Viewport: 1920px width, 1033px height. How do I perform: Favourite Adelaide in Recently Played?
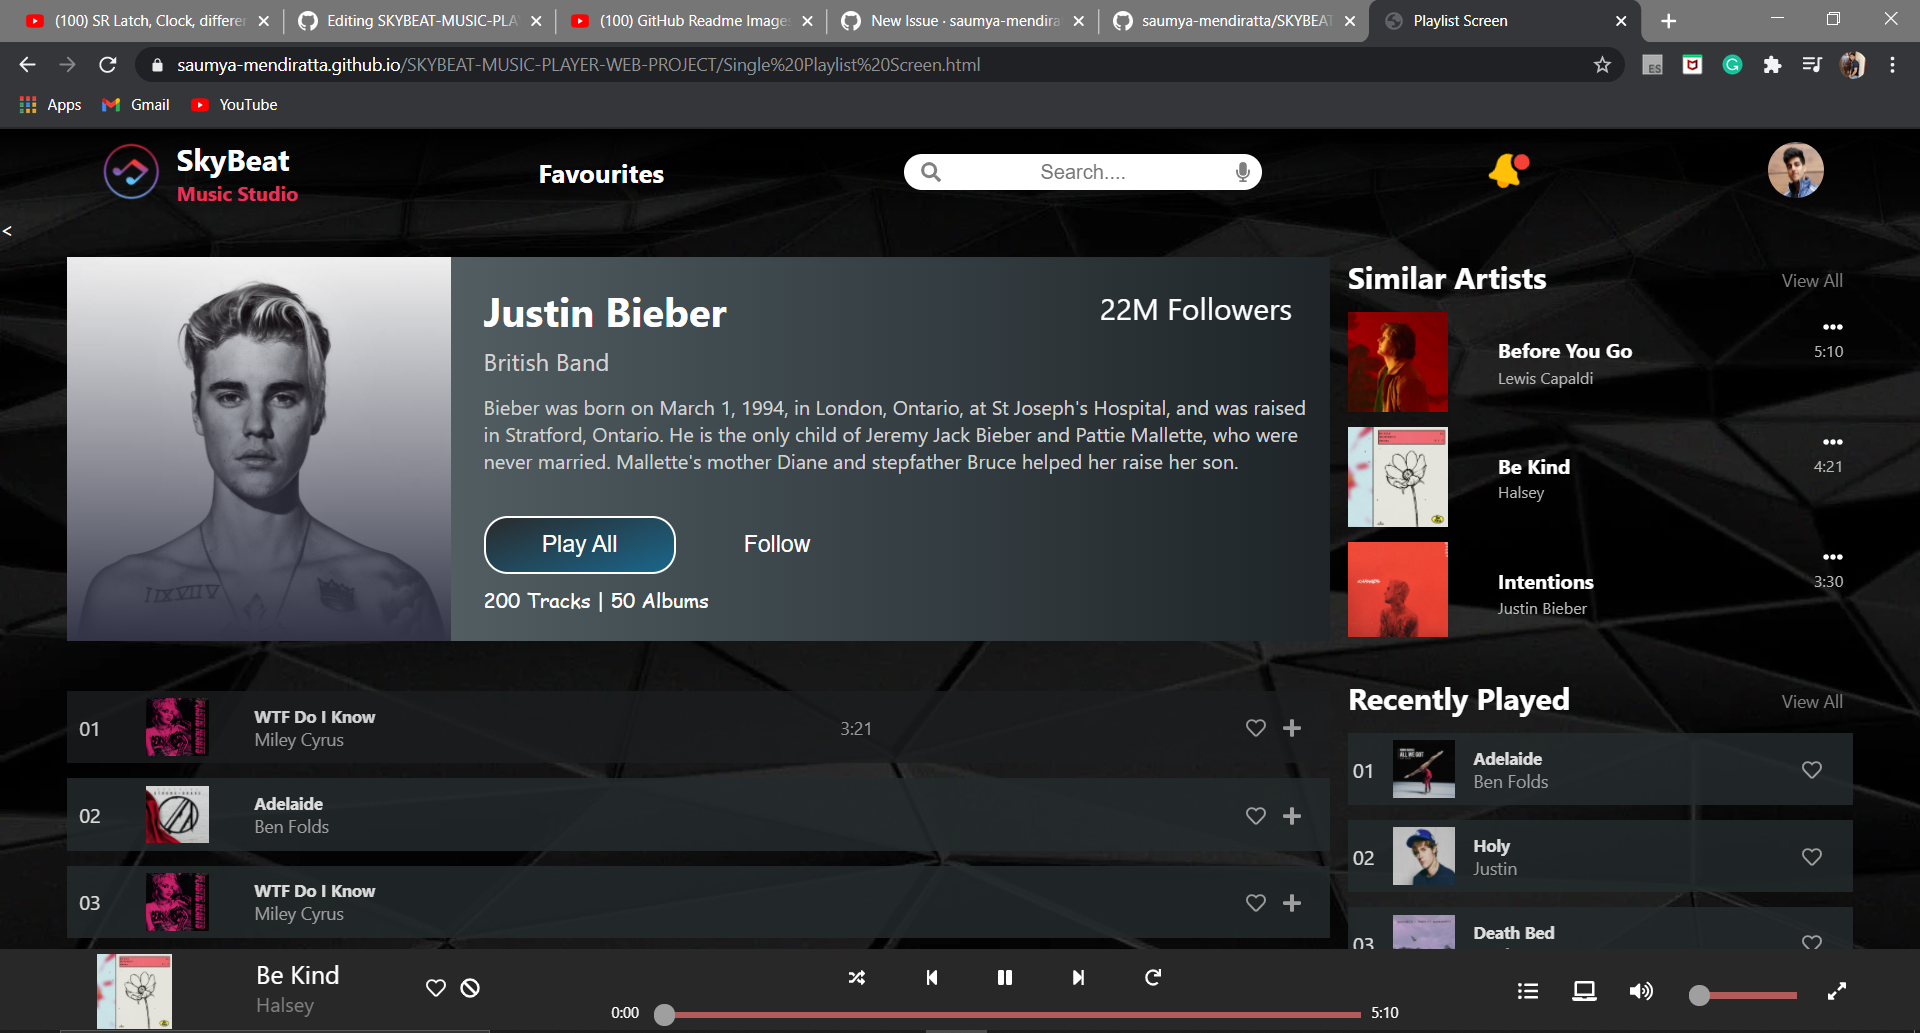tap(1812, 770)
